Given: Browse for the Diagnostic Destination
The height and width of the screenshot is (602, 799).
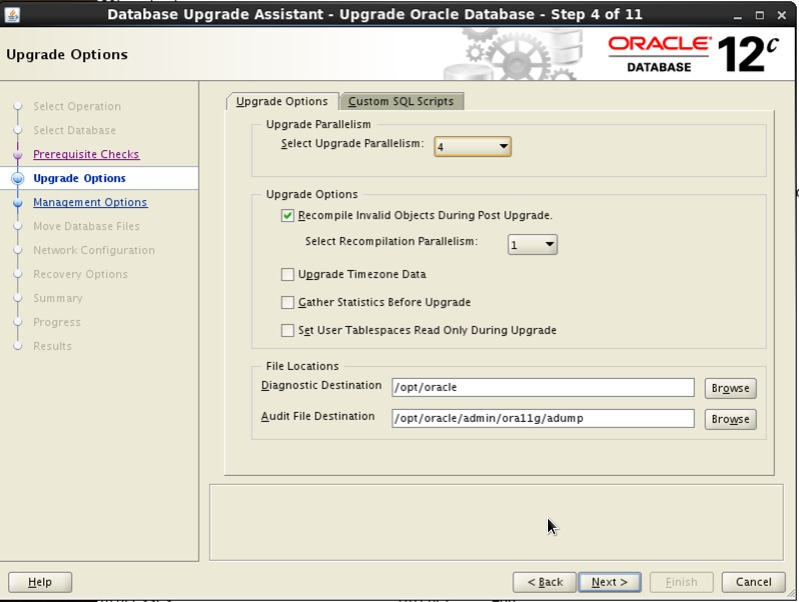Looking at the screenshot, I should [x=730, y=388].
